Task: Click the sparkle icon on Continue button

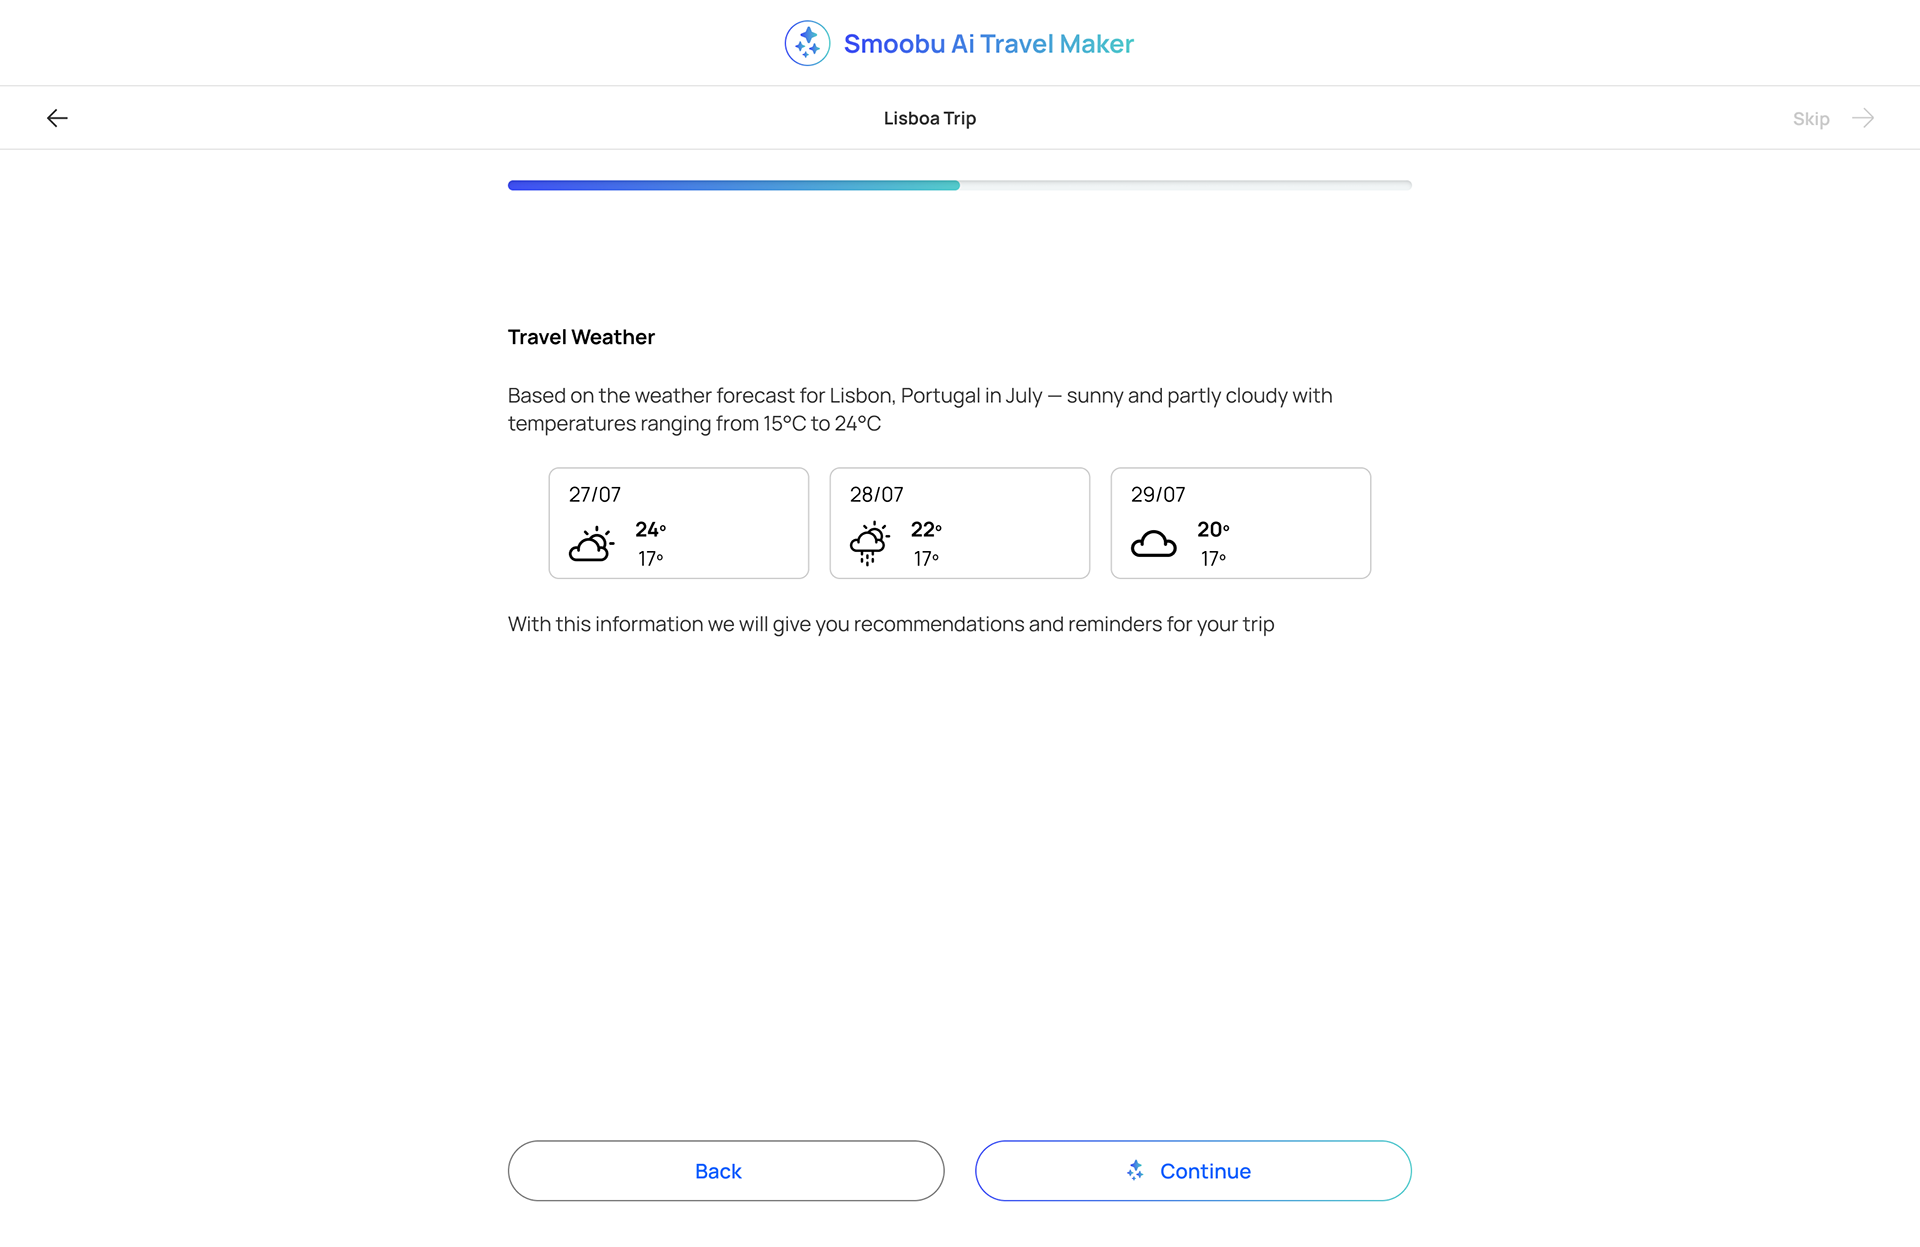Action: [x=1135, y=1170]
